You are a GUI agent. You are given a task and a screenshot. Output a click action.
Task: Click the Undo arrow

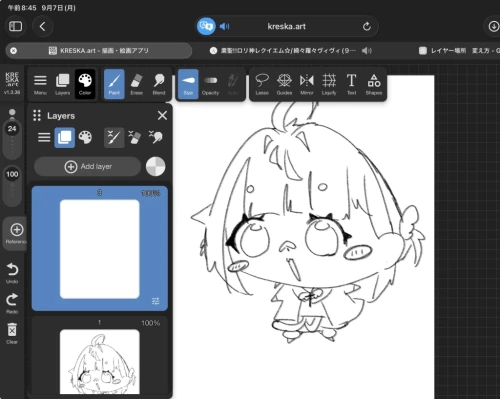[x=12, y=273]
